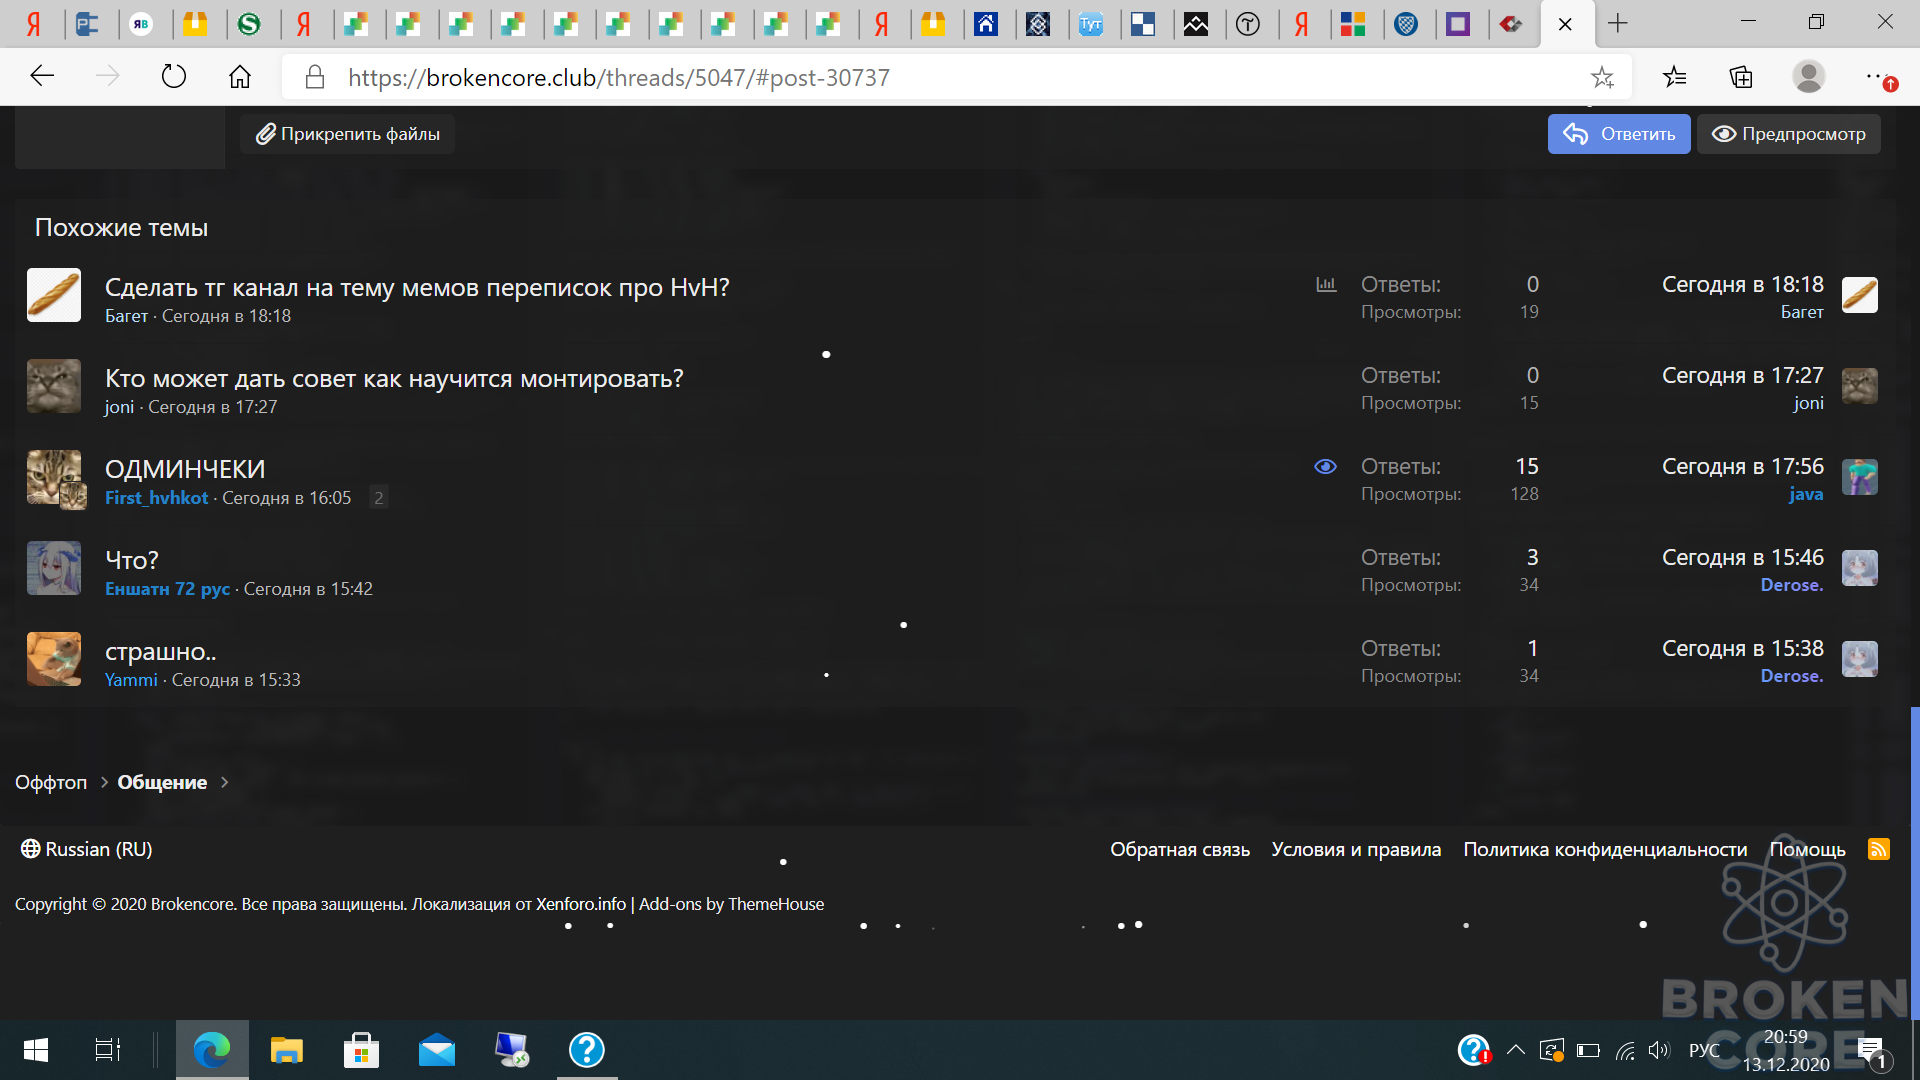This screenshot has width=1920, height=1080.
Task: Open Mail app from taskbar
Action: [x=437, y=1050]
